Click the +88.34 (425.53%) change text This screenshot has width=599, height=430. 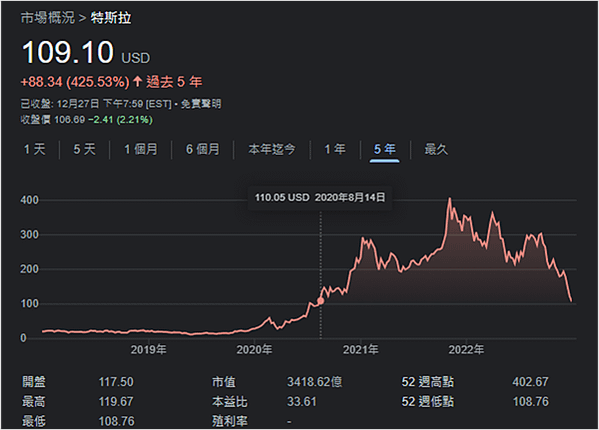point(75,82)
